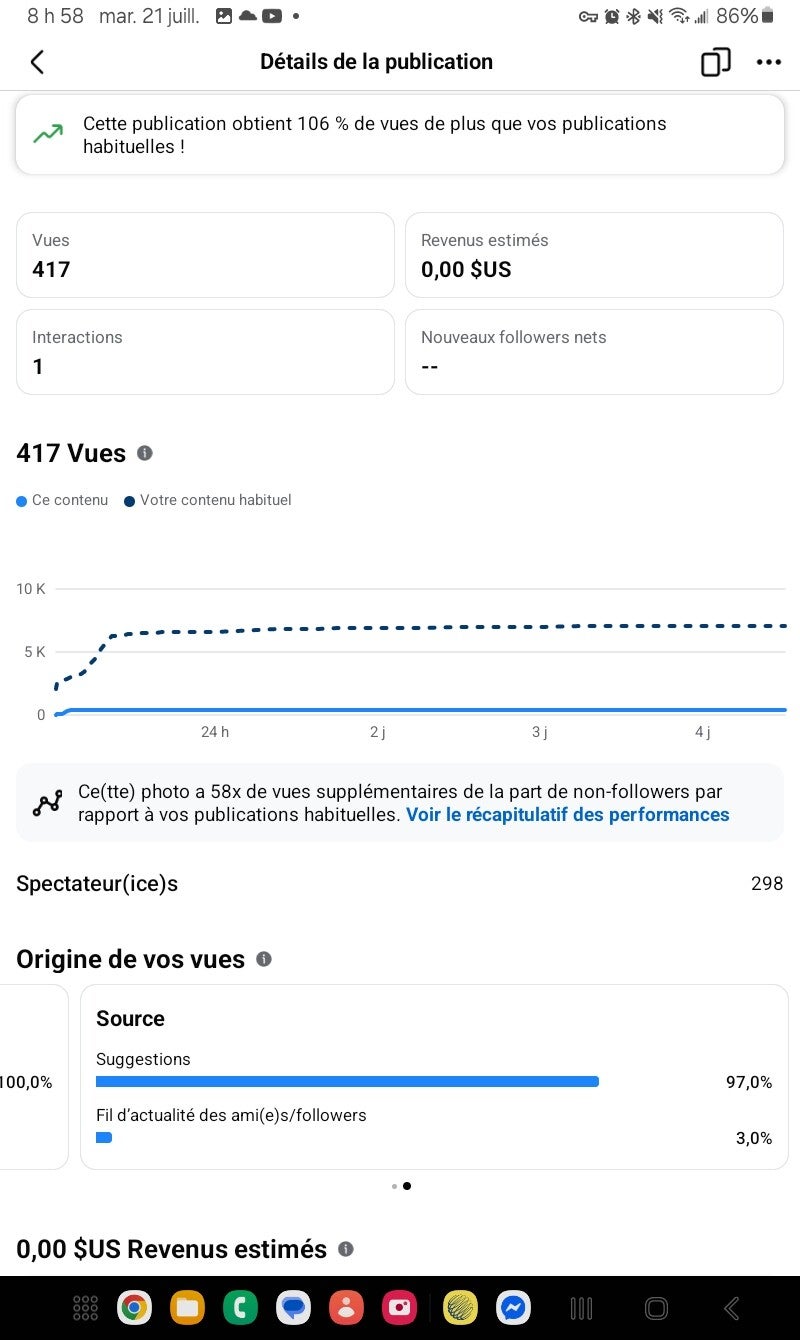Show info for Revenus estimés heading
This screenshot has width=800, height=1340.
pyautogui.click(x=346, y=1249)
